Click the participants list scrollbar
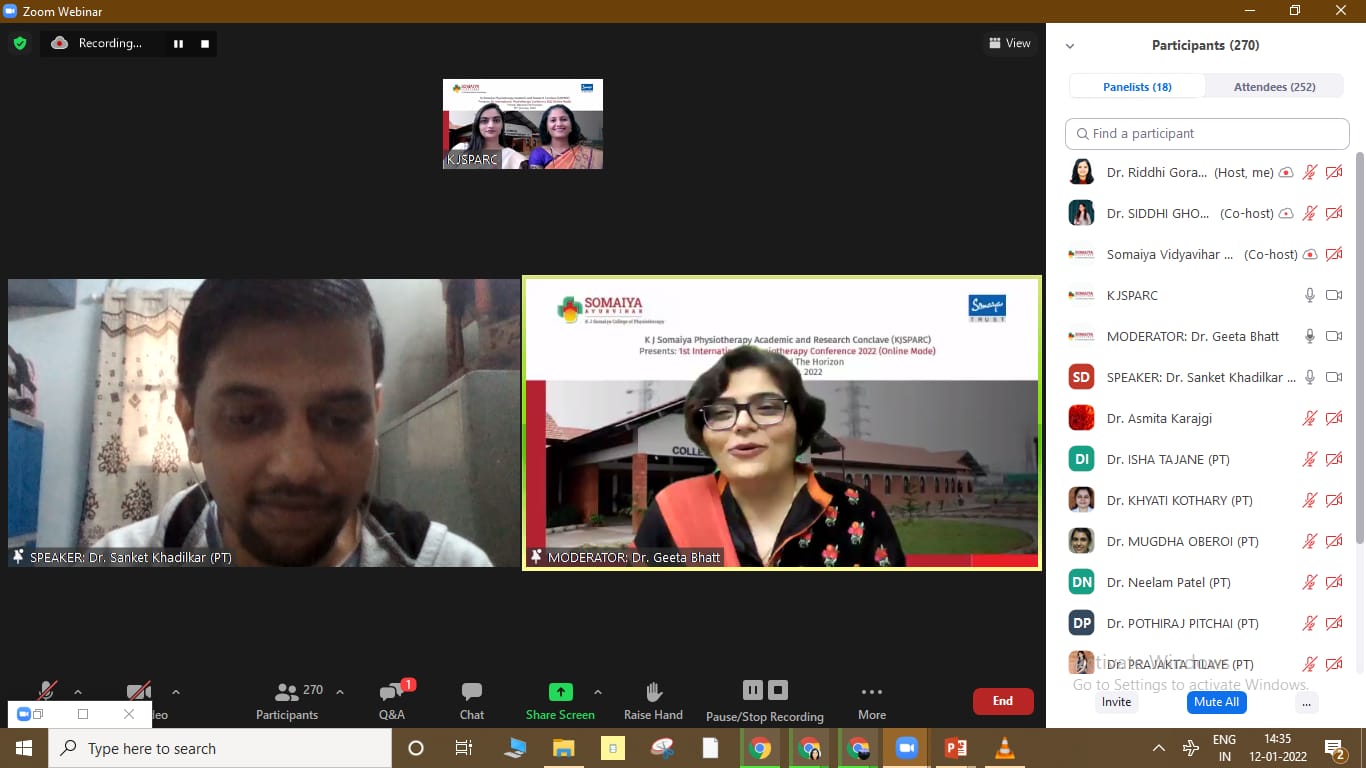Screen dimensions: 1366x768 click(x=1359, y=347)
